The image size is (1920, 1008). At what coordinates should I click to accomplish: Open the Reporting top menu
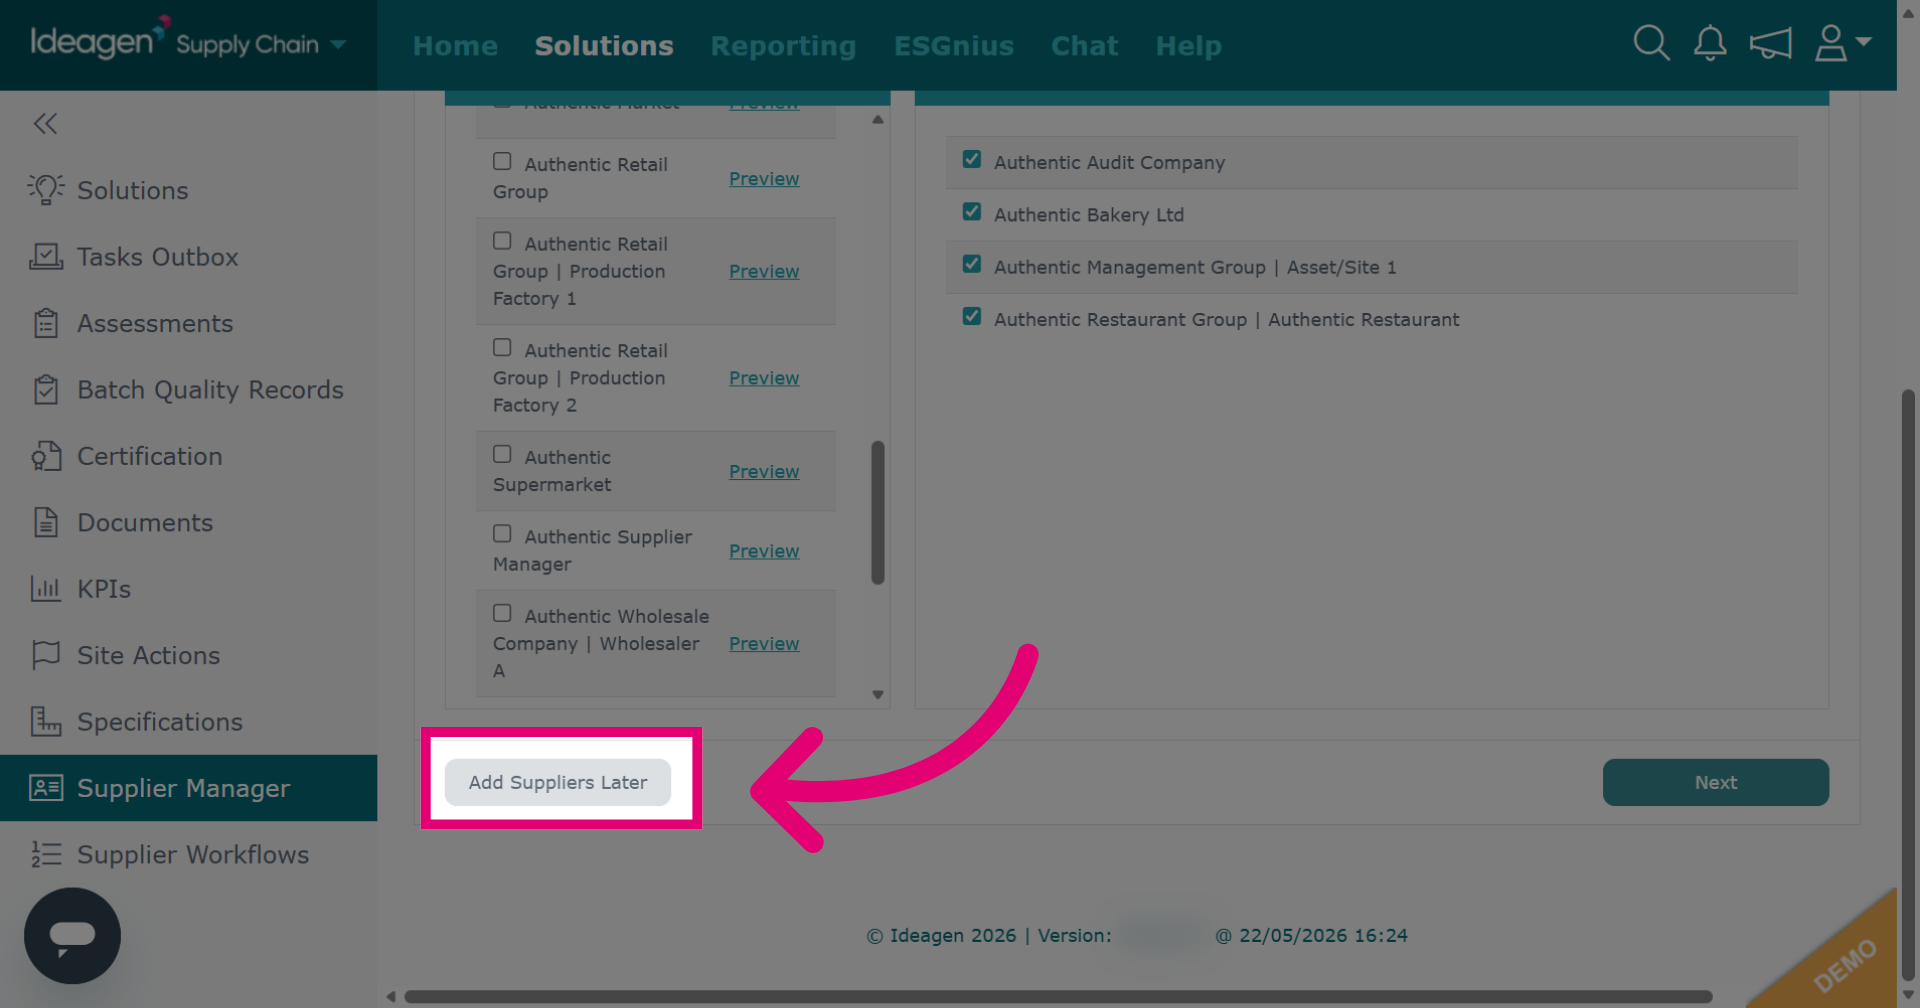coord(783,46)
